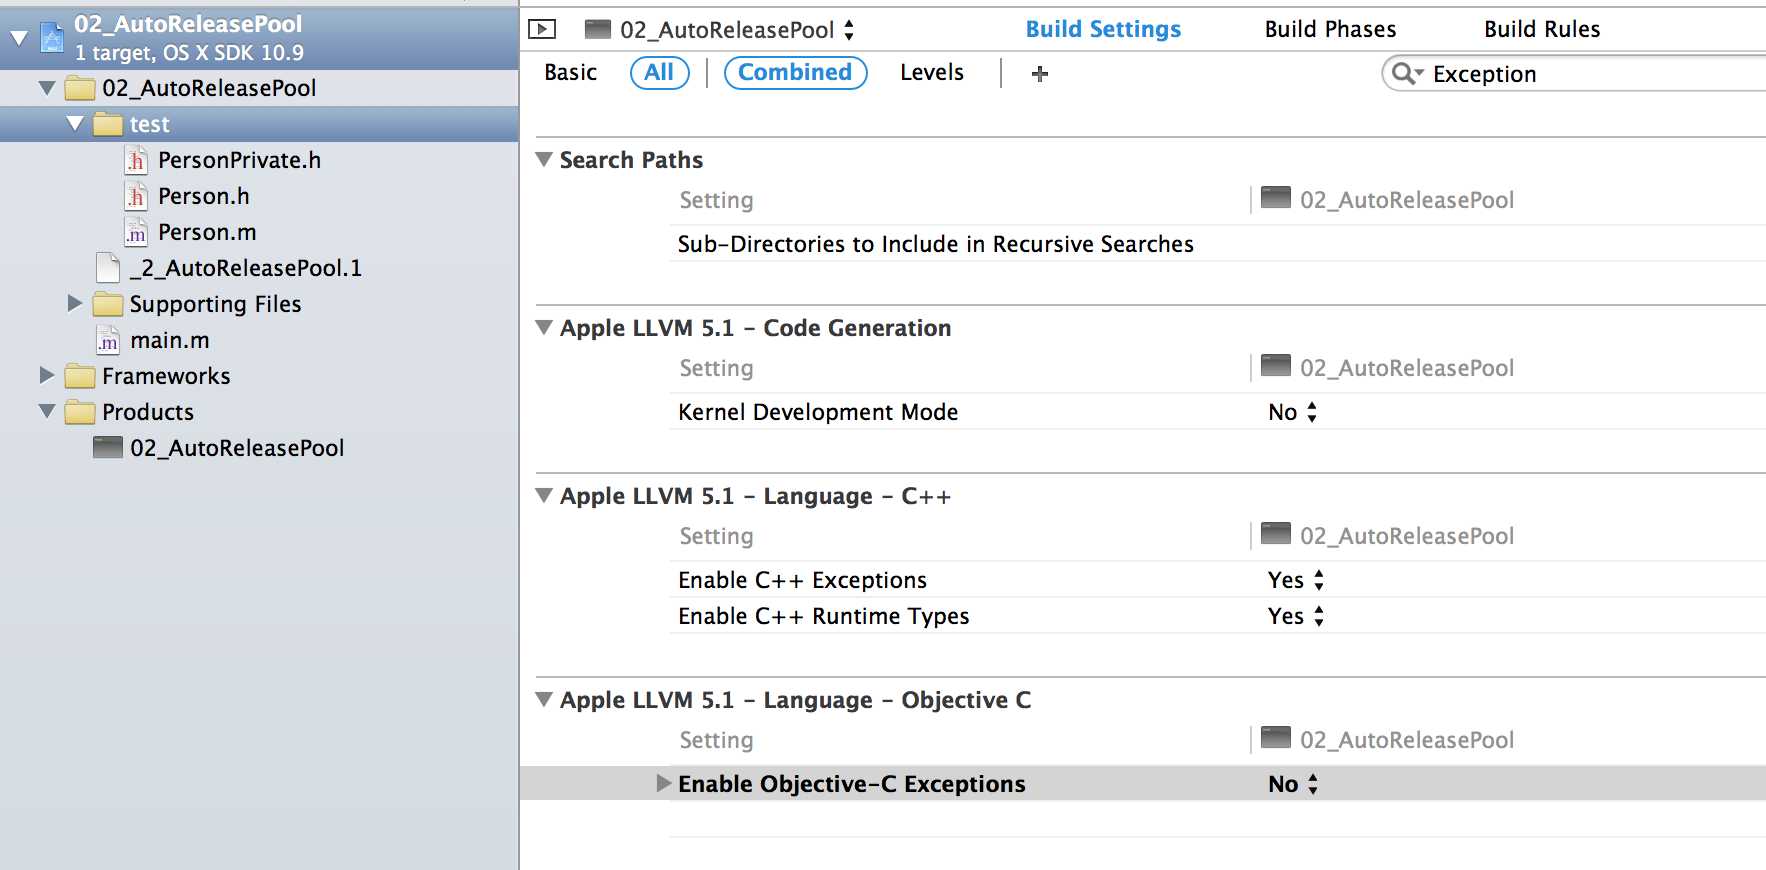Collapse the Search Paths section
The height and width of the screenshot is (870, 1766).
click(544, 159)
